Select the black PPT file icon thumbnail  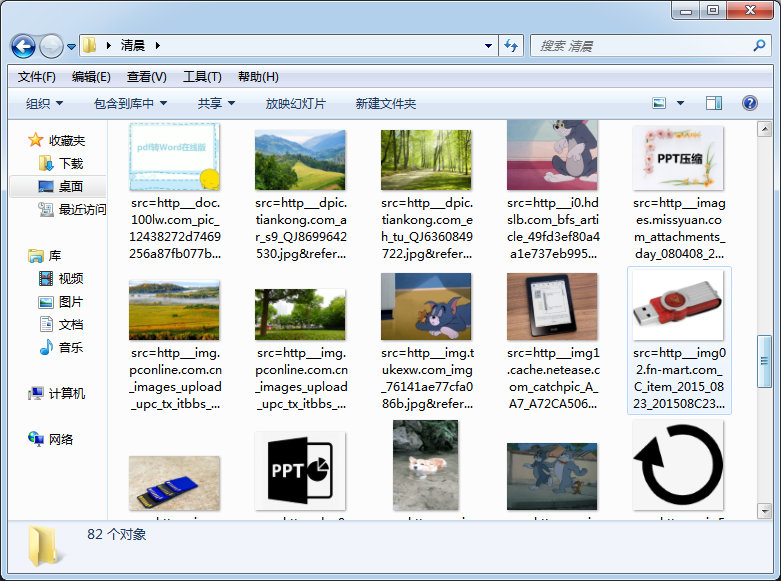(x=300, y=471)
